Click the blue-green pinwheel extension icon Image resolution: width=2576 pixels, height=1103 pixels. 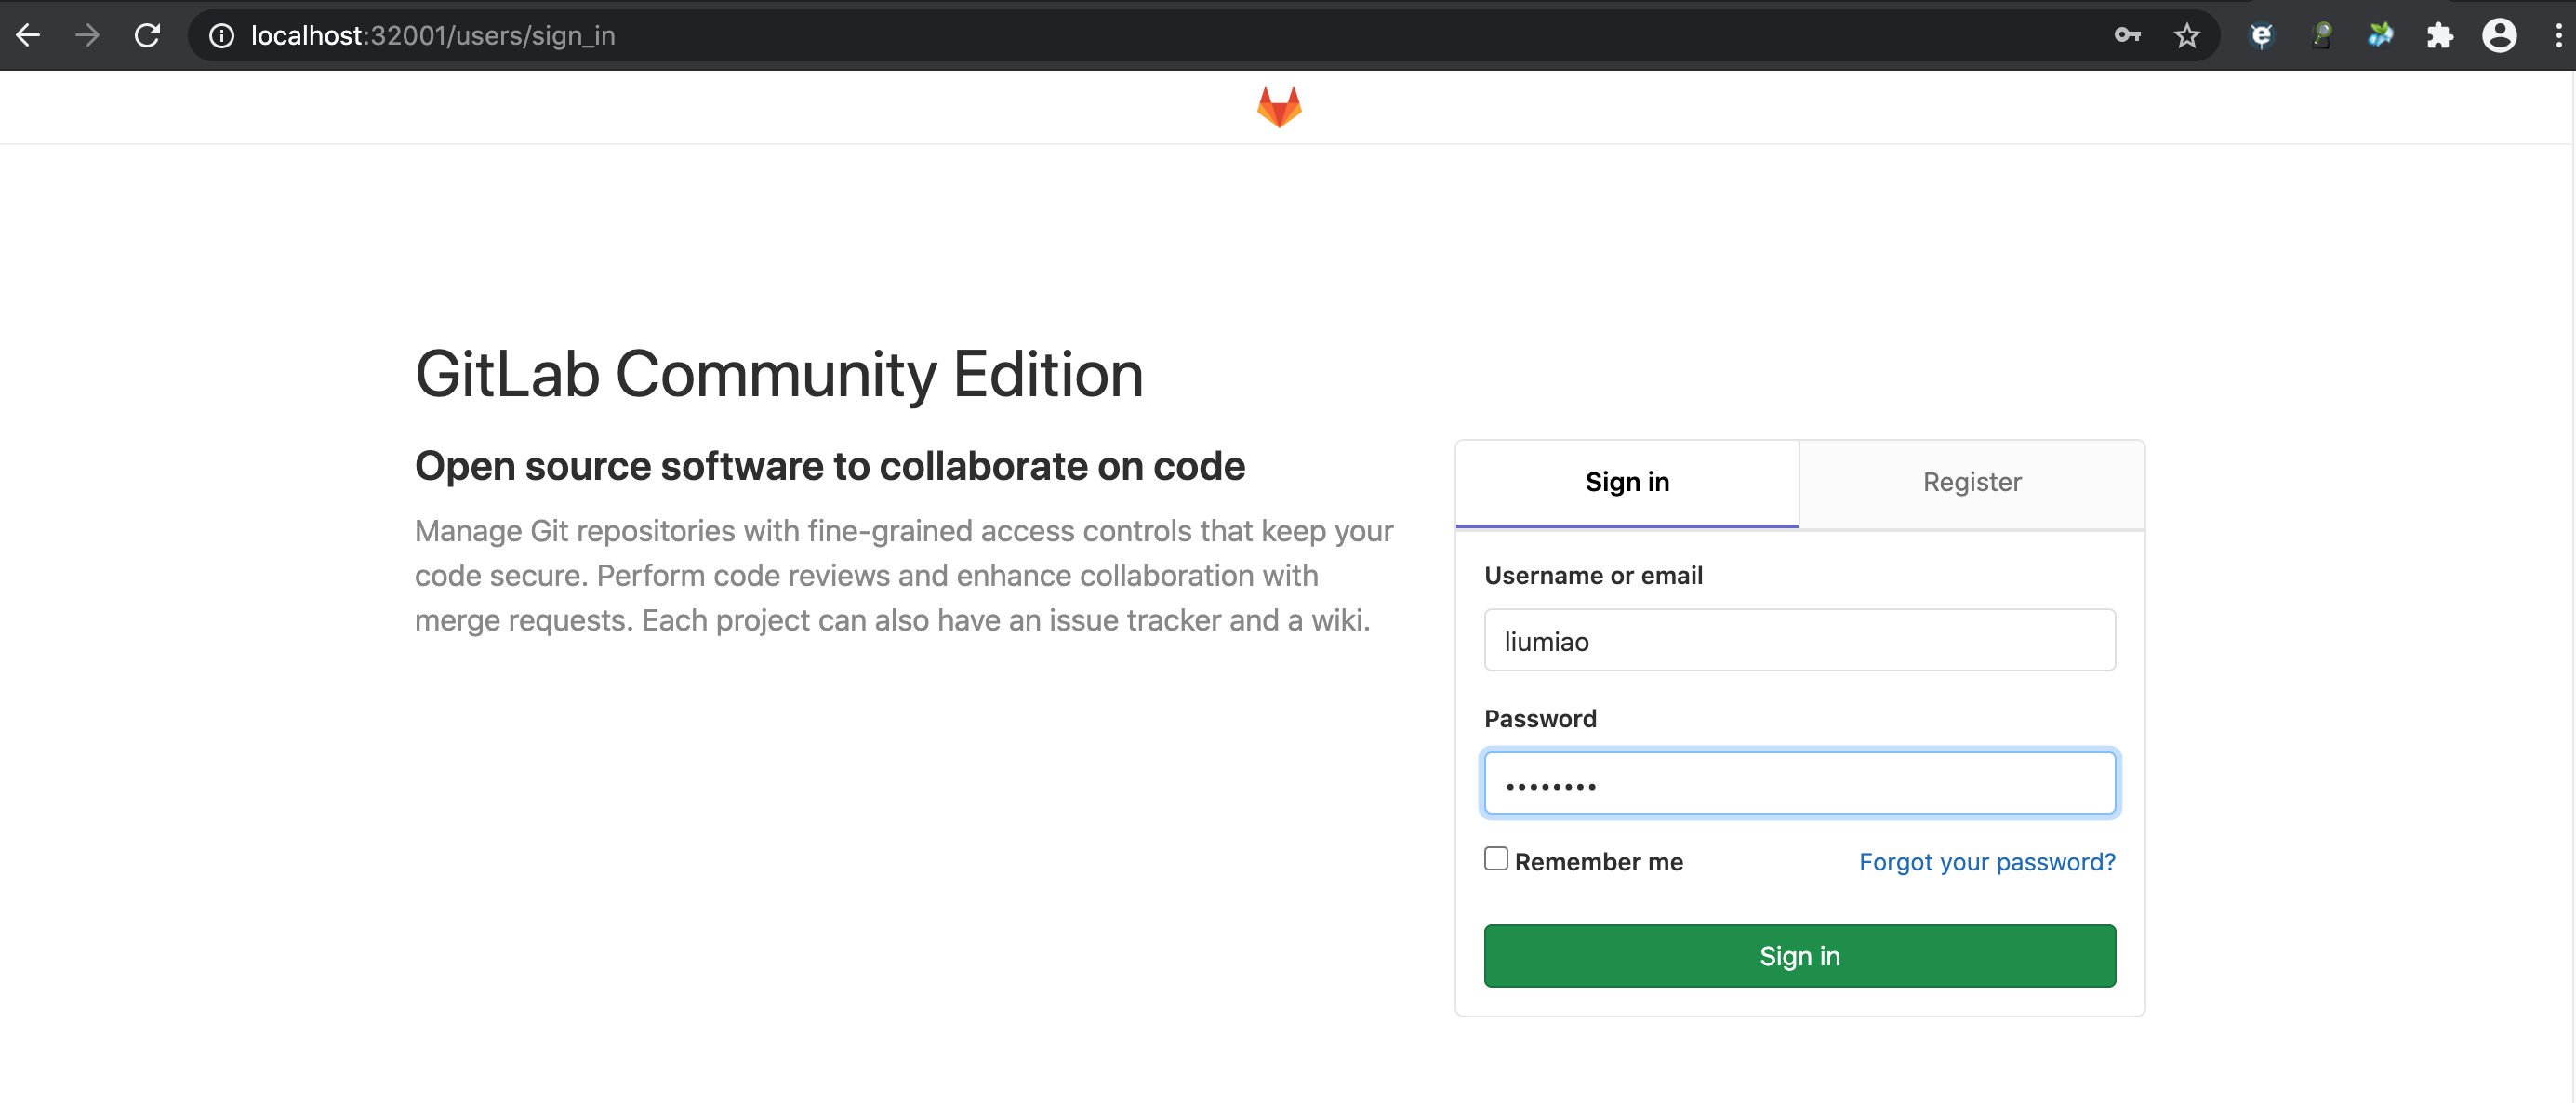coord(2380,36)
